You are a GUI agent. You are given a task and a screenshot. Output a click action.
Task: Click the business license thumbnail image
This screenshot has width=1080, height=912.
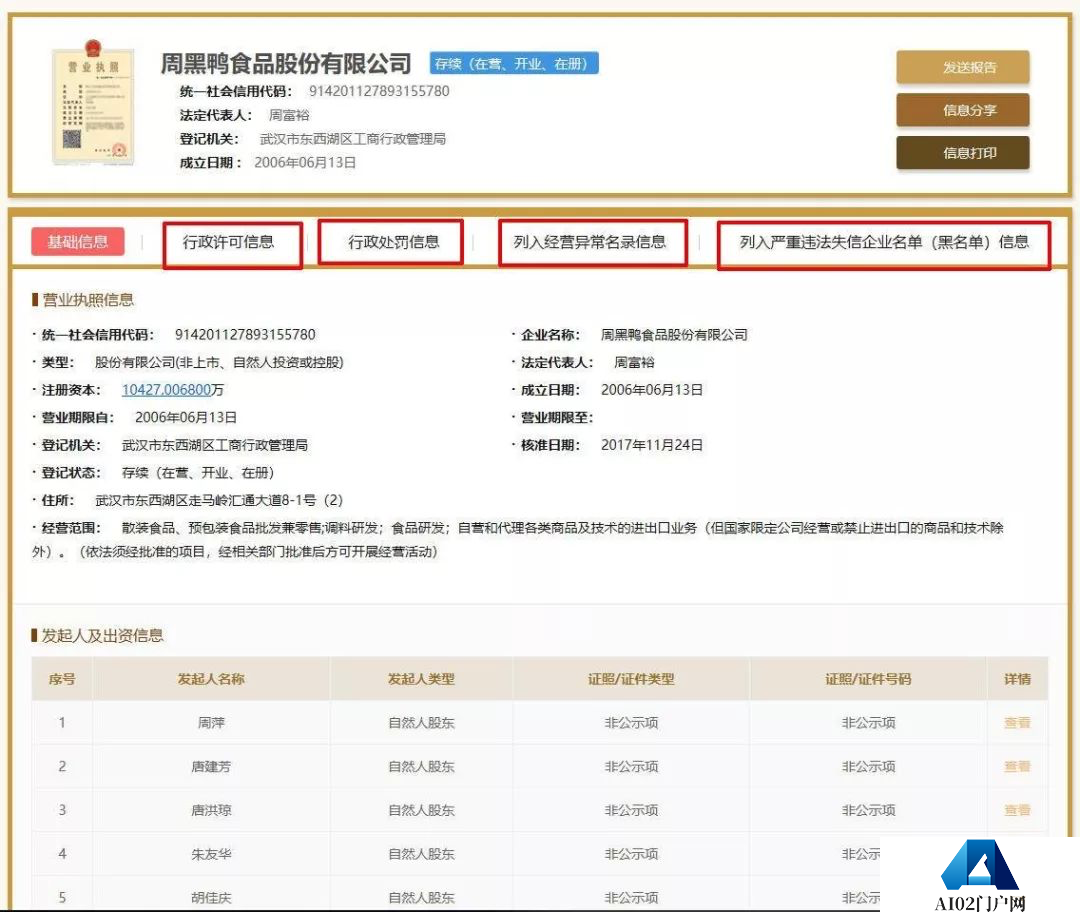93,103
